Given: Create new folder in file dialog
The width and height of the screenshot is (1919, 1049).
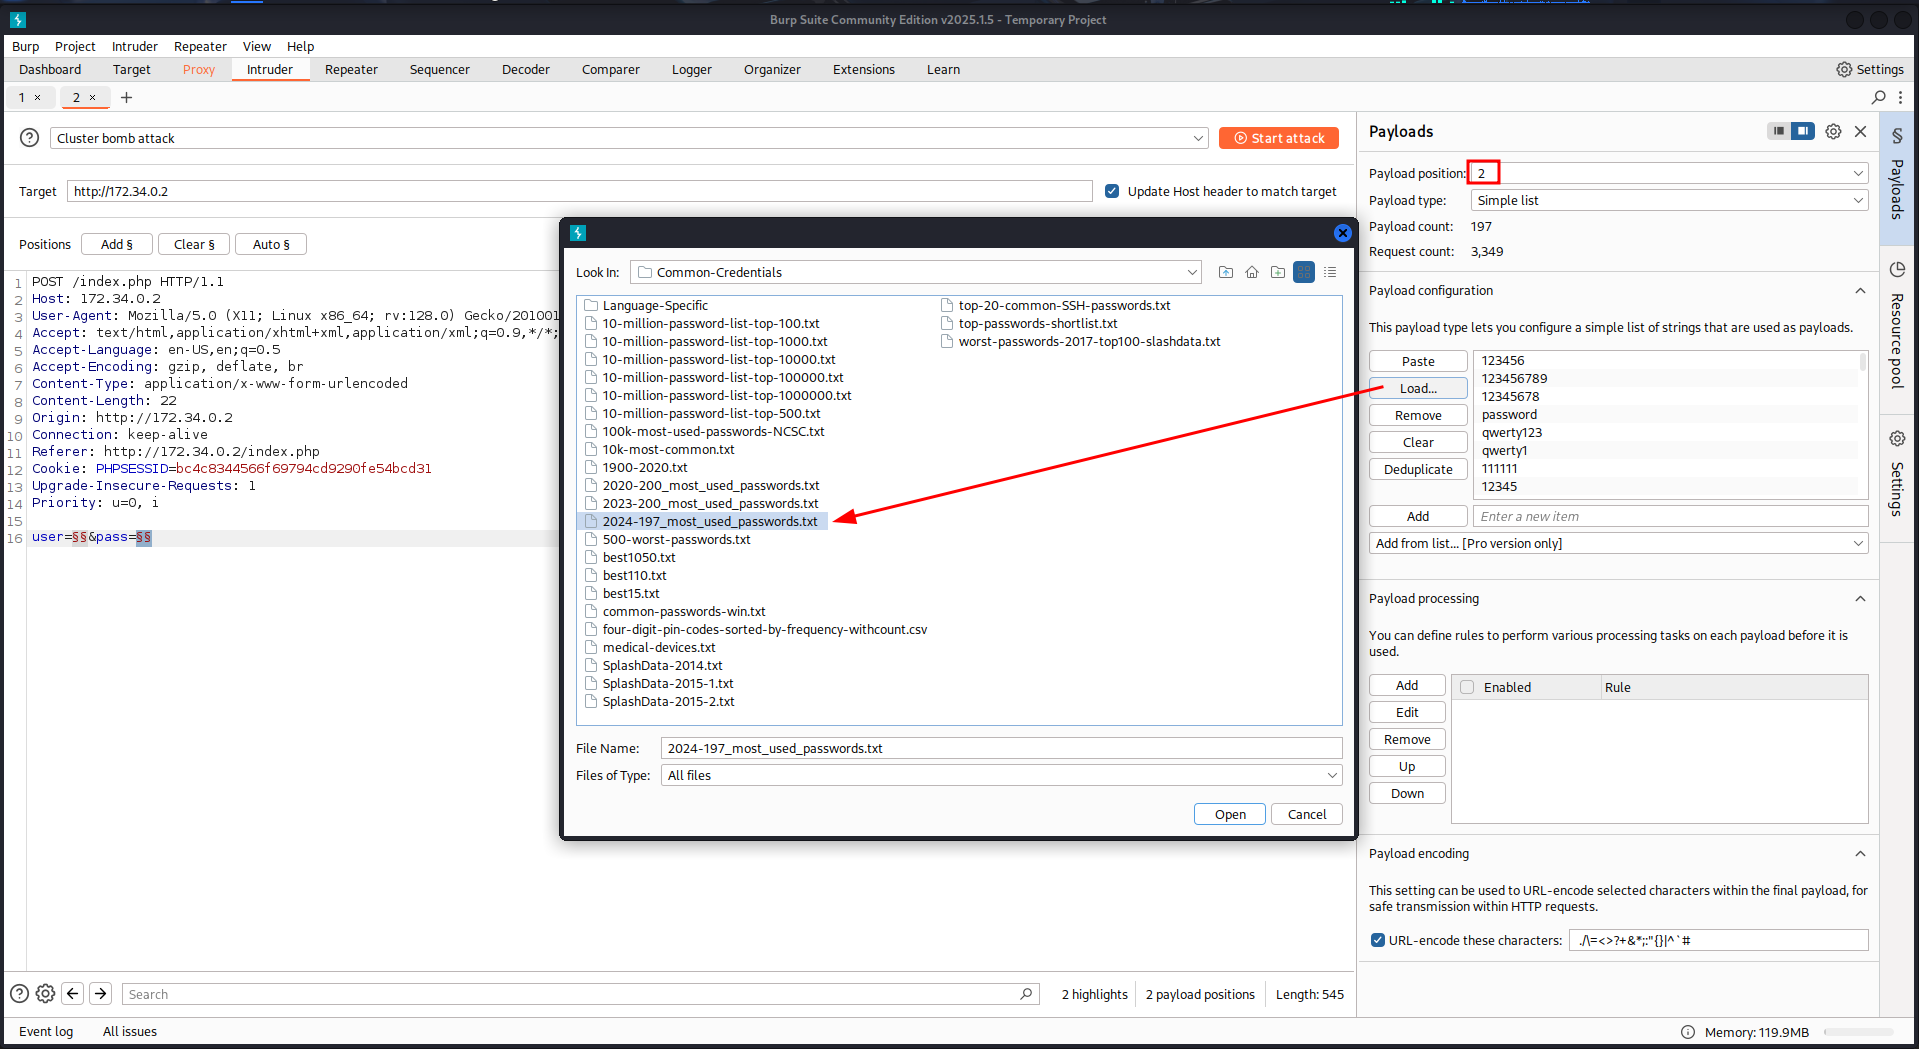Looking at the screenshot, I should 1278,272.
